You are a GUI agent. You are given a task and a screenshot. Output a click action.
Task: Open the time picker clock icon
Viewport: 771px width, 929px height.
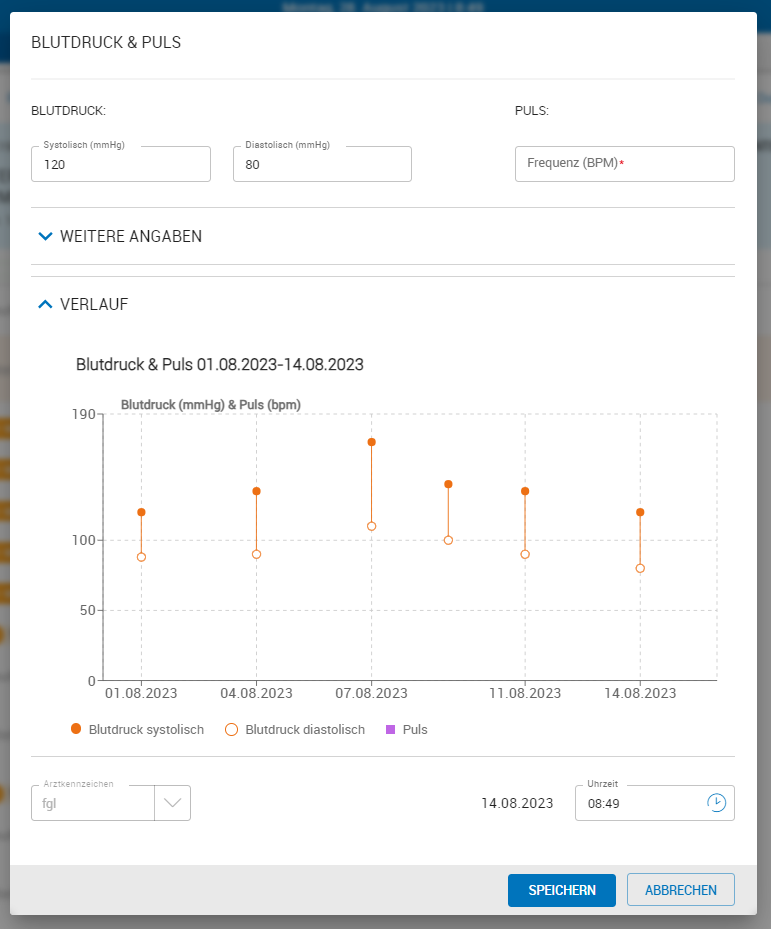click(x=716, y=802)
